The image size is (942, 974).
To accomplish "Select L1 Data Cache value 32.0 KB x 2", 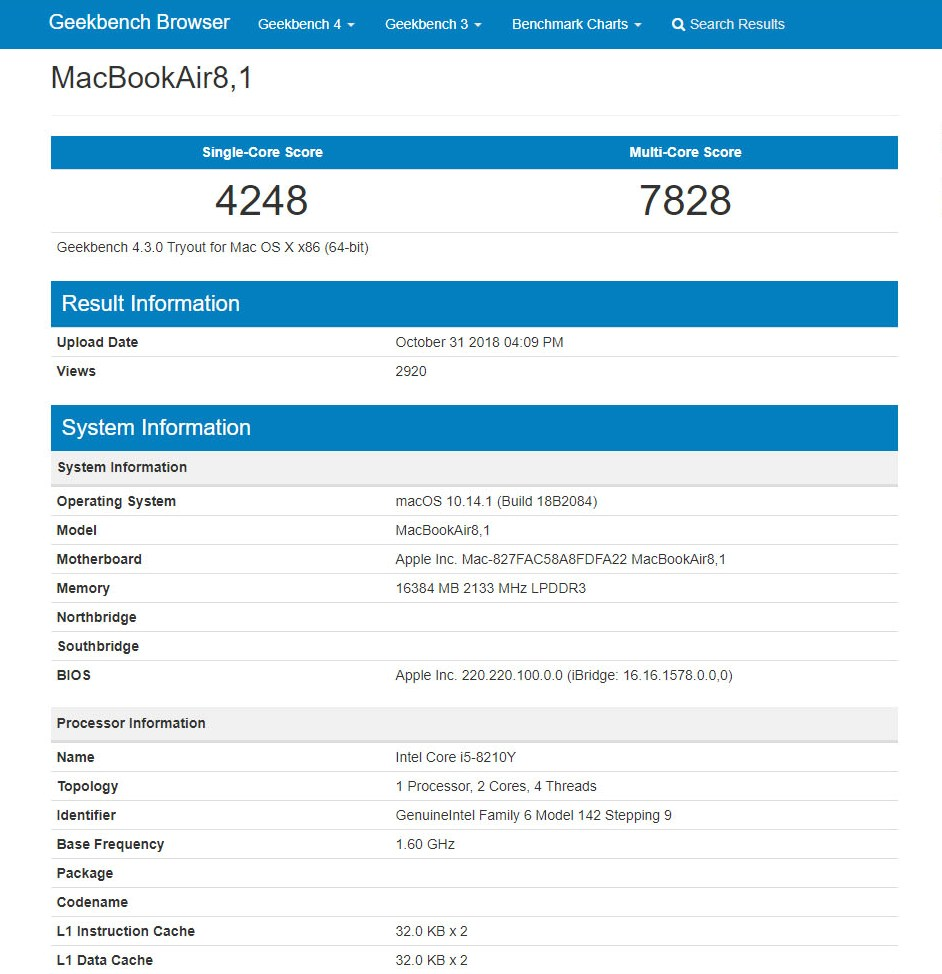I will pos(431,960).
